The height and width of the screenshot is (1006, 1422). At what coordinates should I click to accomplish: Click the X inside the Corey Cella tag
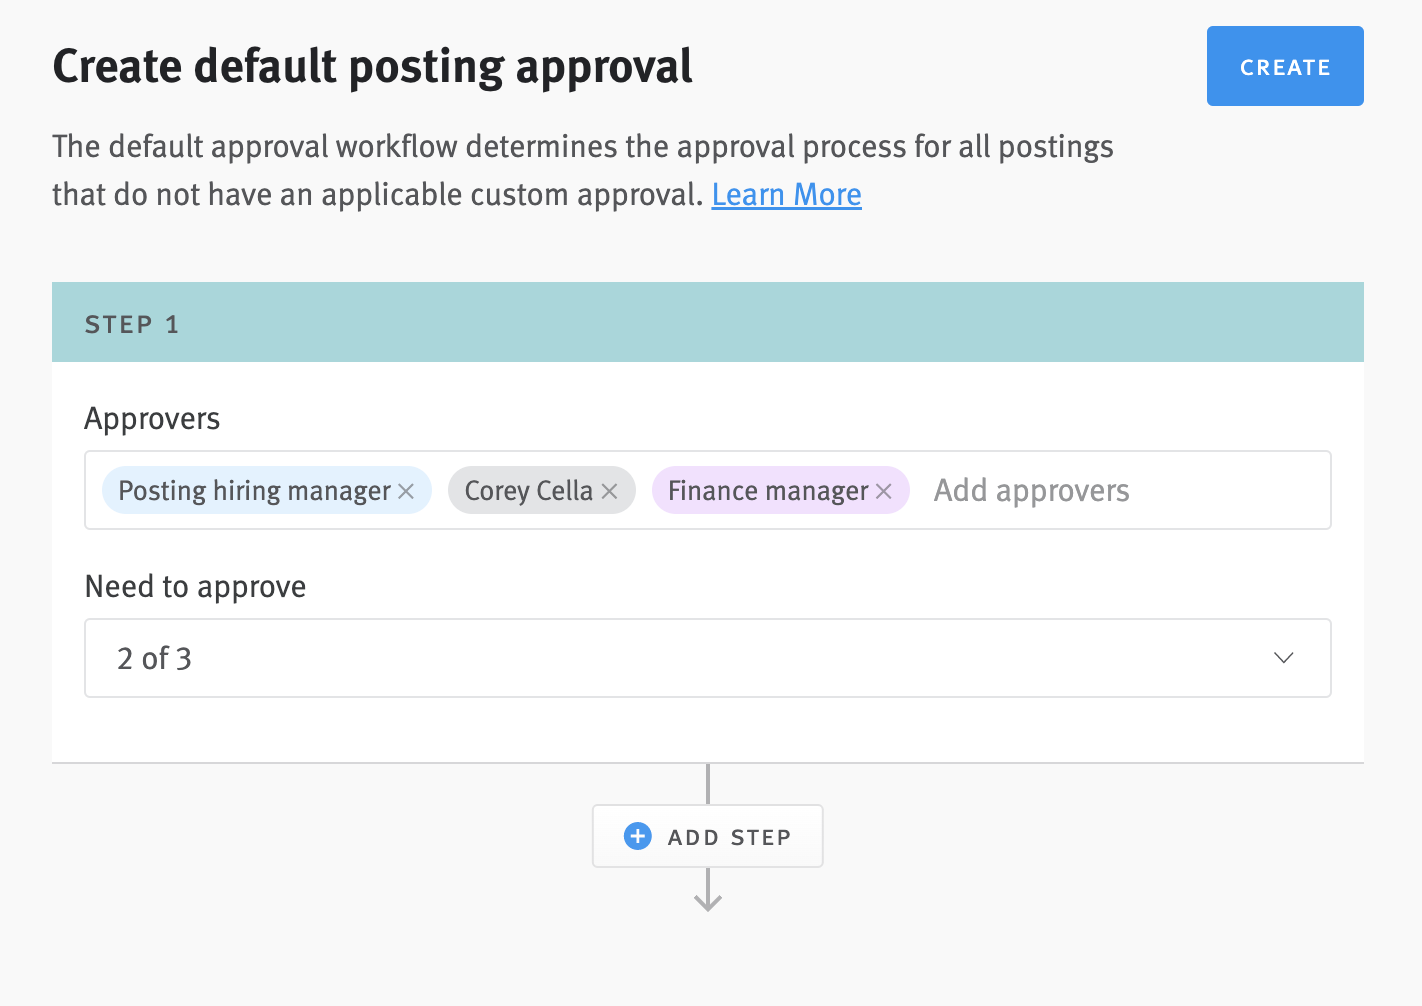pos(609,491)
